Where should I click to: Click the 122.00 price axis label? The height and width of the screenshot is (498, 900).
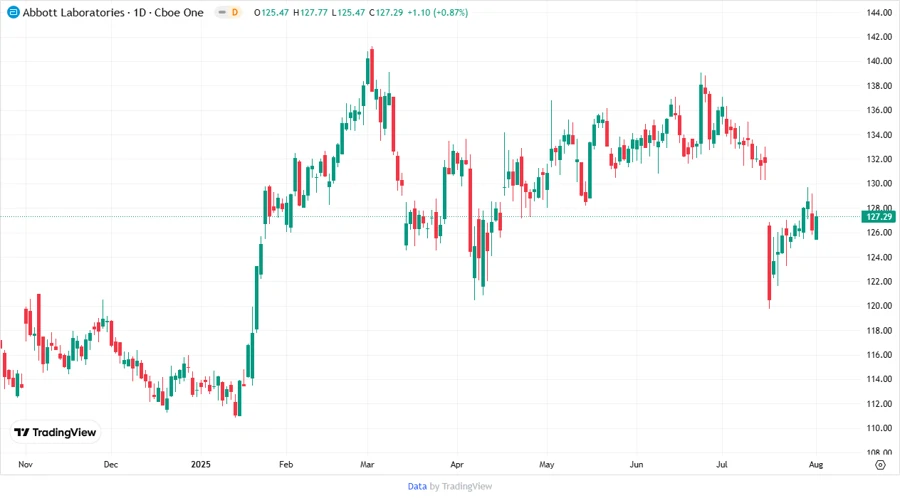[879, 281]
